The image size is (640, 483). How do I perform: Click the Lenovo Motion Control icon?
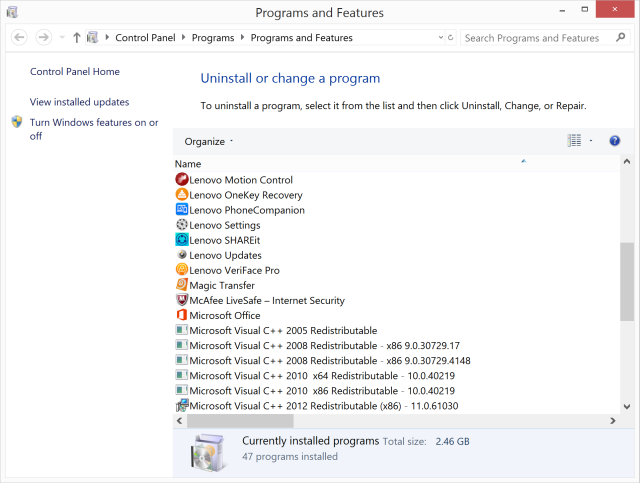coord(182,179)
